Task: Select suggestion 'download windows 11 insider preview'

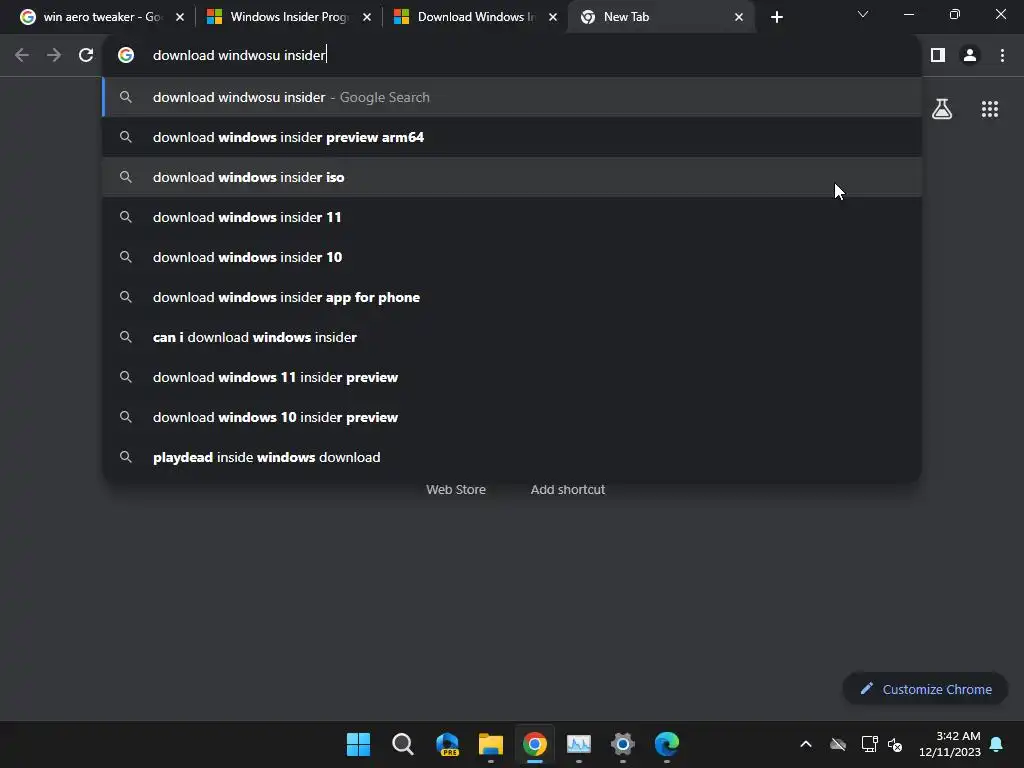Action: coord(512,377)
